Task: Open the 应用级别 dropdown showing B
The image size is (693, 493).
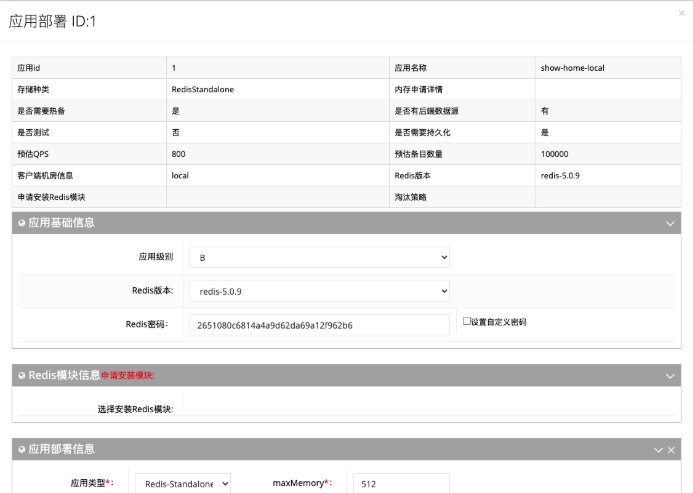Action: click(319, 258)
